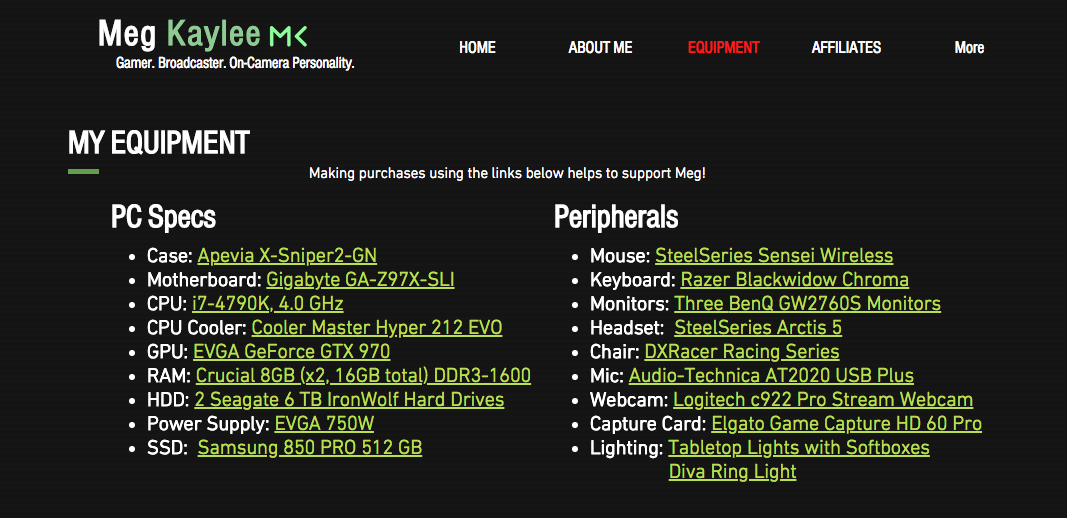
Task: Go to the ABOUT ME page
Action: click(x=600, y=47)
